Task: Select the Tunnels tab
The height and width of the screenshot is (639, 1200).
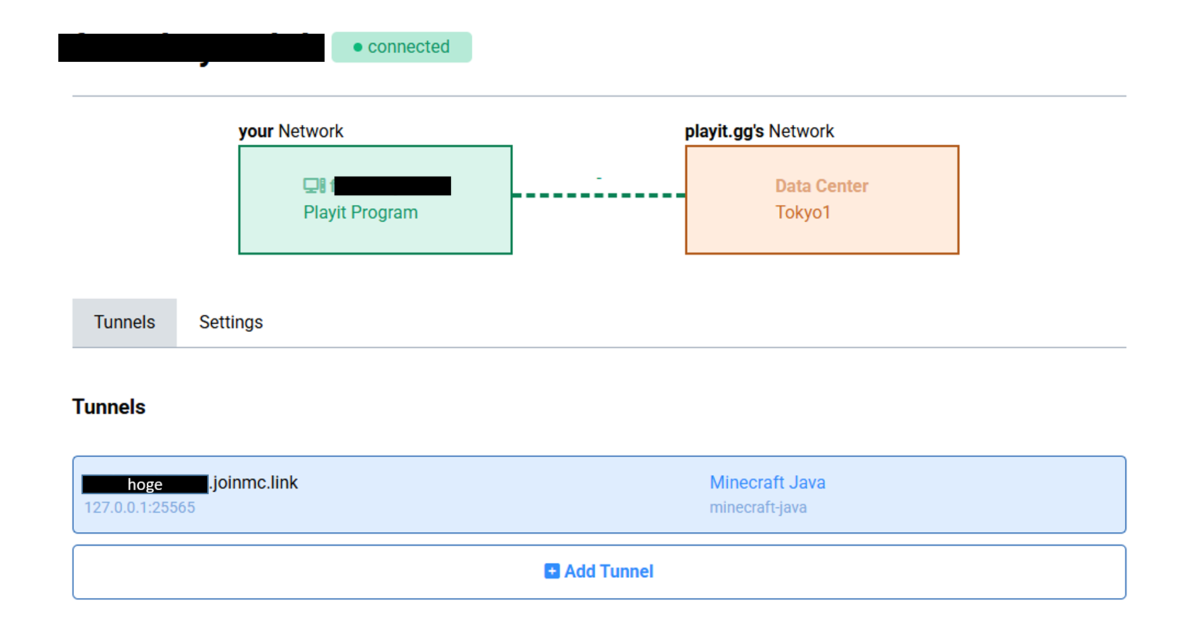Action: [124, 322]
